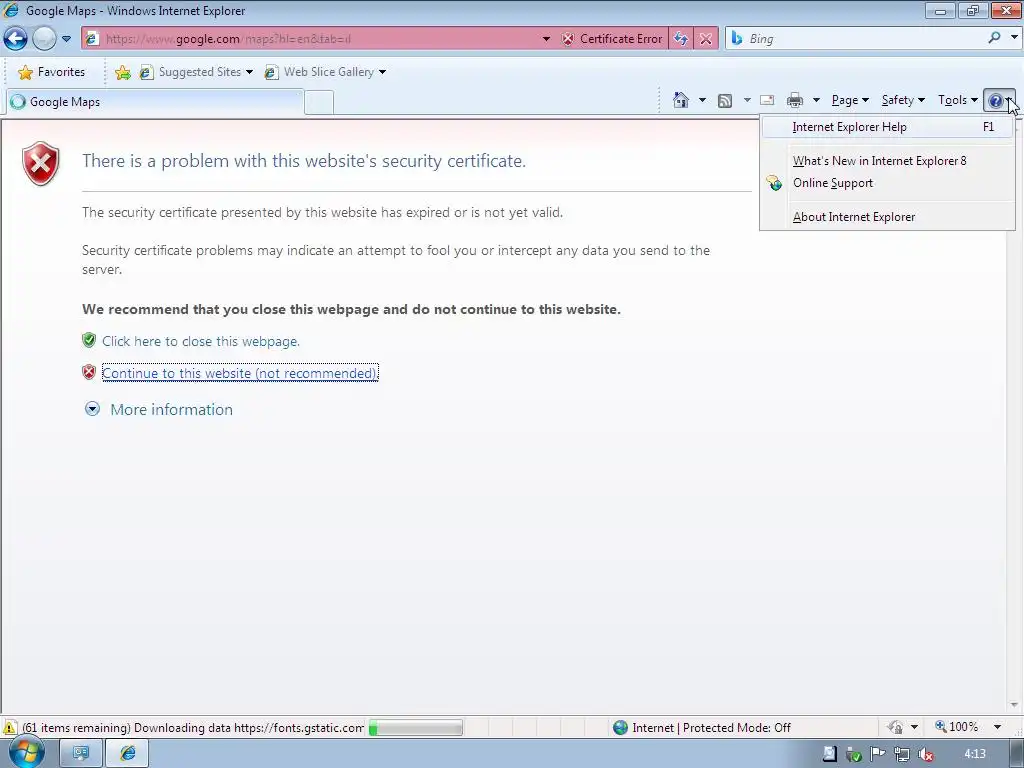Open the Windows Start orb
The width and height of the screenshot is (1024, 768).
click(27, 752)
